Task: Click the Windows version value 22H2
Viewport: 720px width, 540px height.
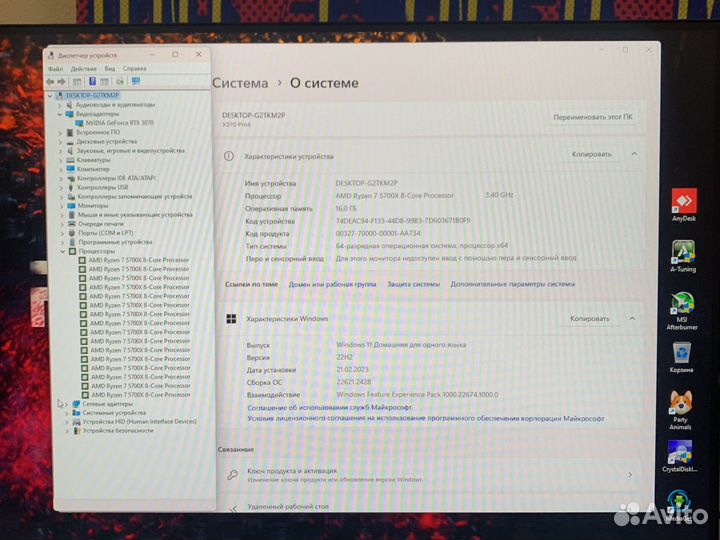Action: click(344, 357)
